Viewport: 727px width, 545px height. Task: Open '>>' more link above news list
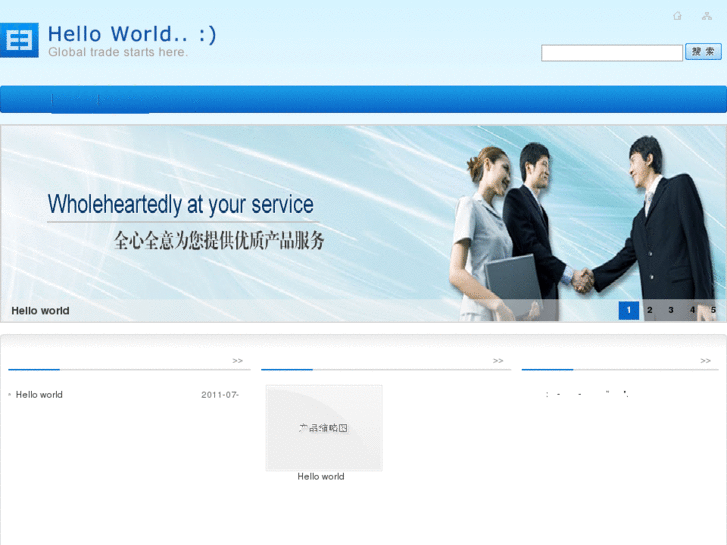(237, 360)
